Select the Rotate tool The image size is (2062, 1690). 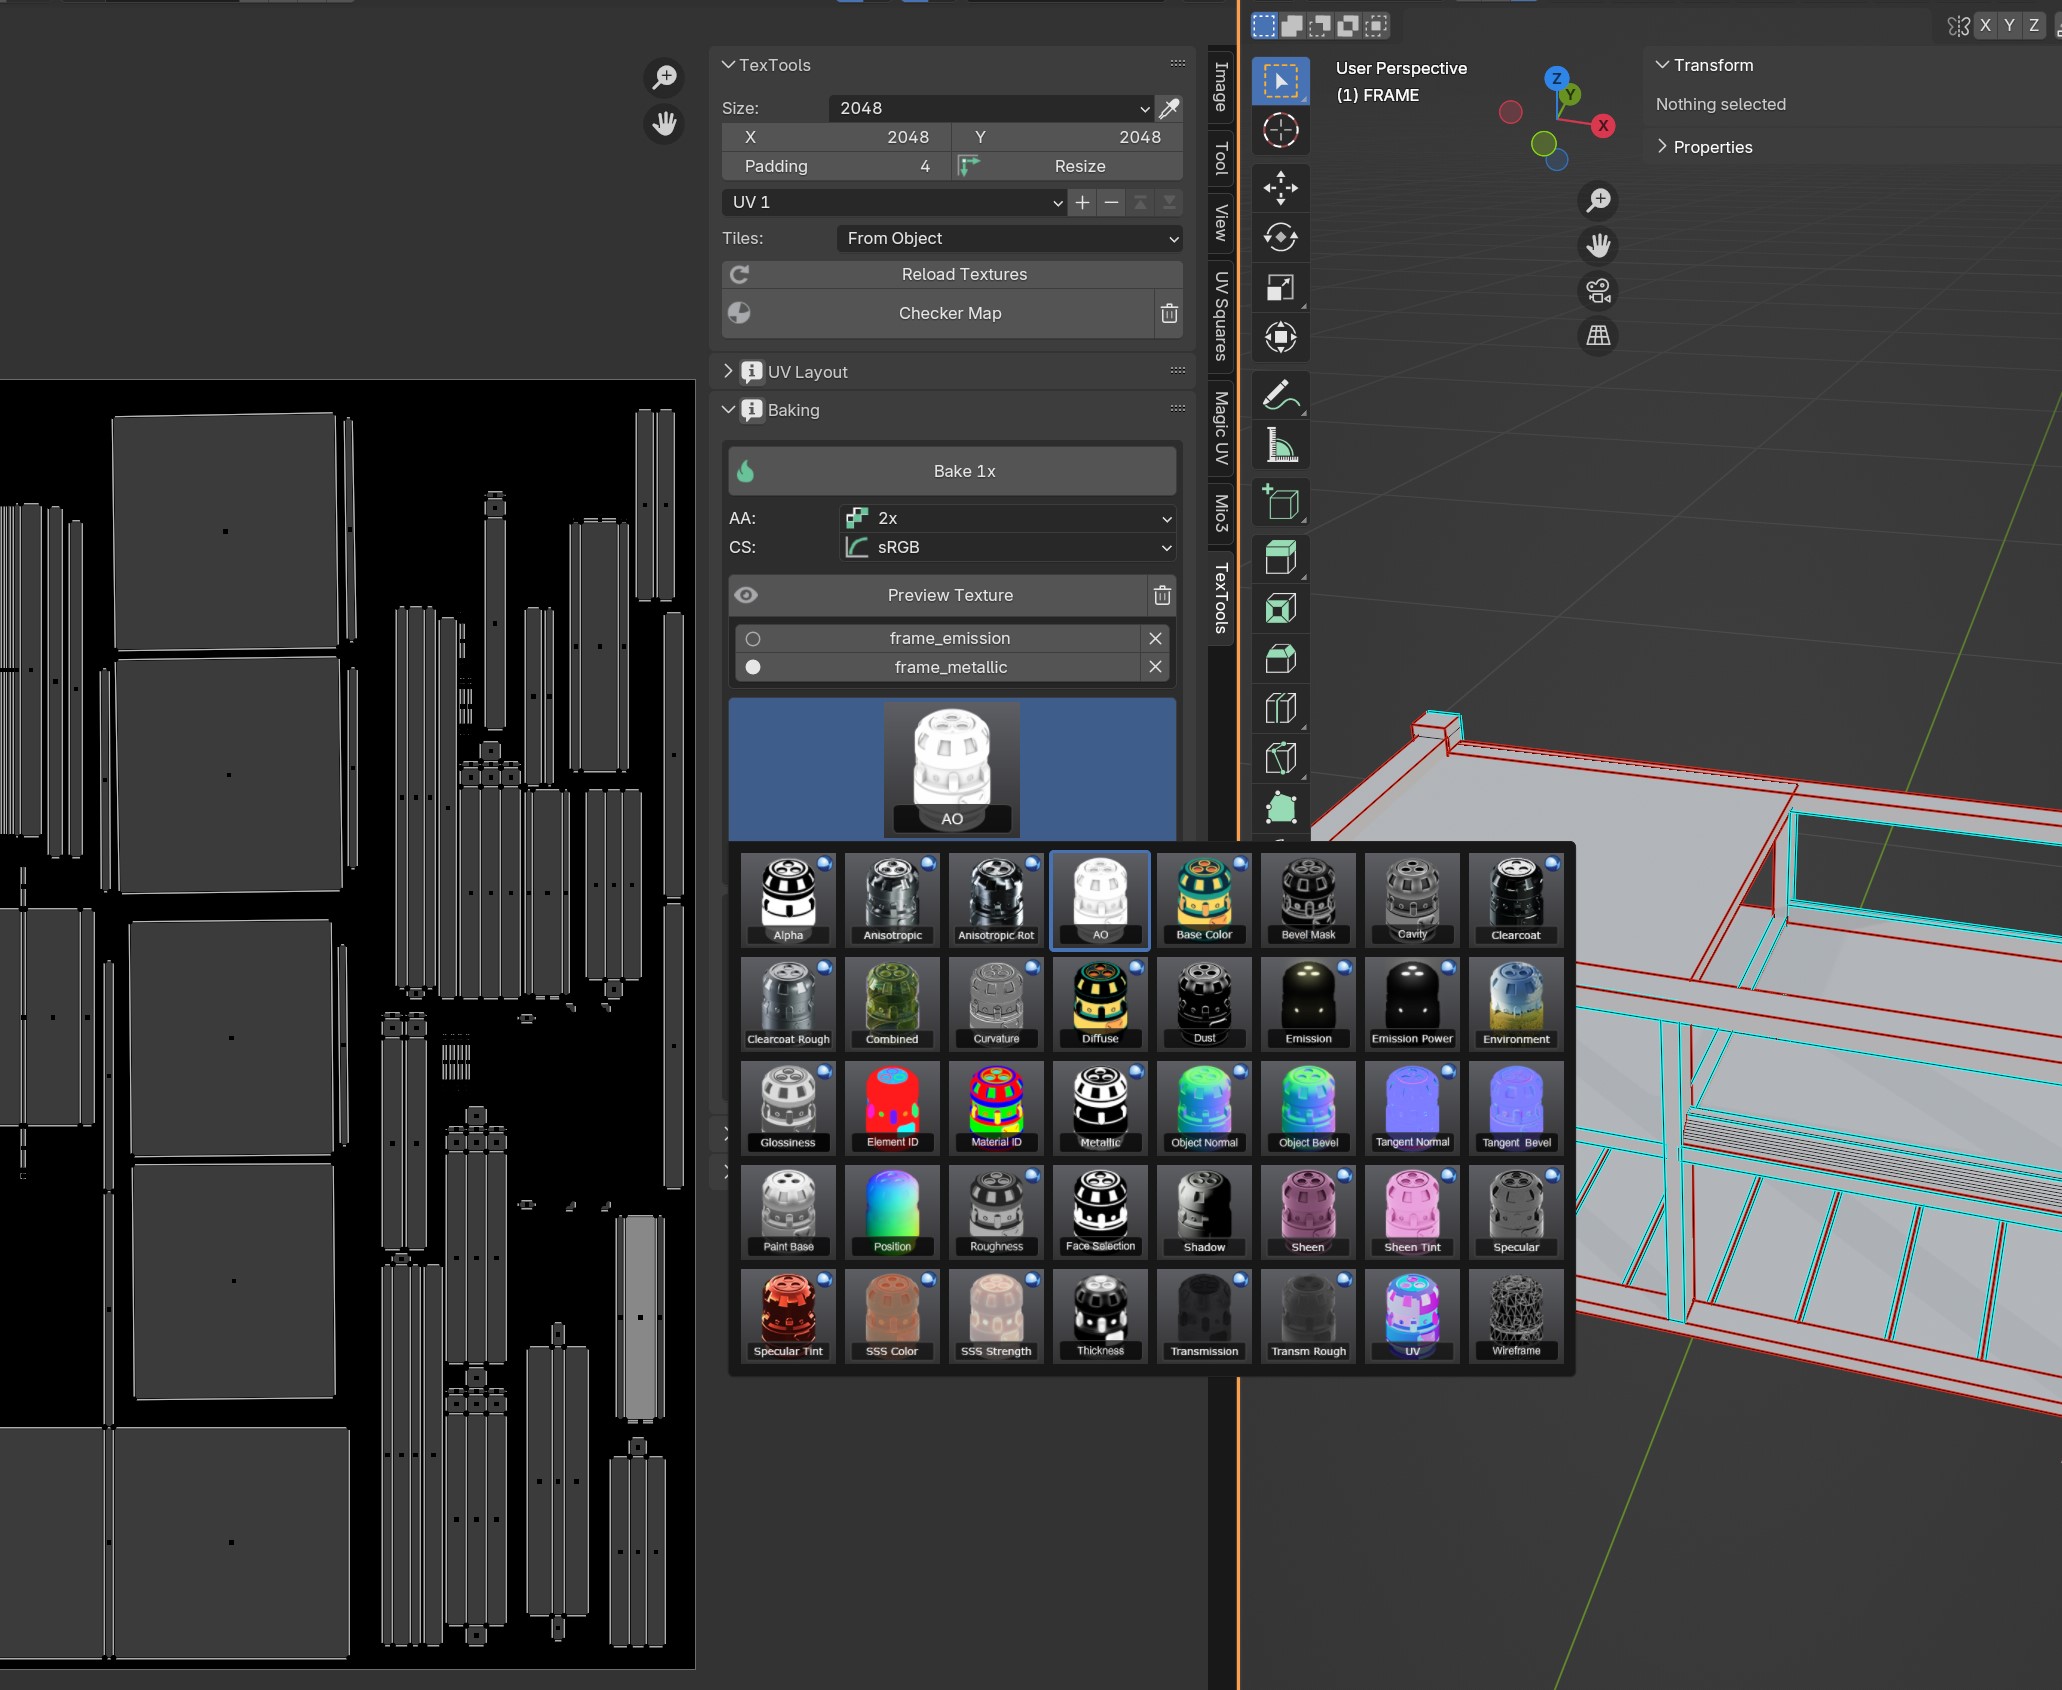pos(1281,237)
